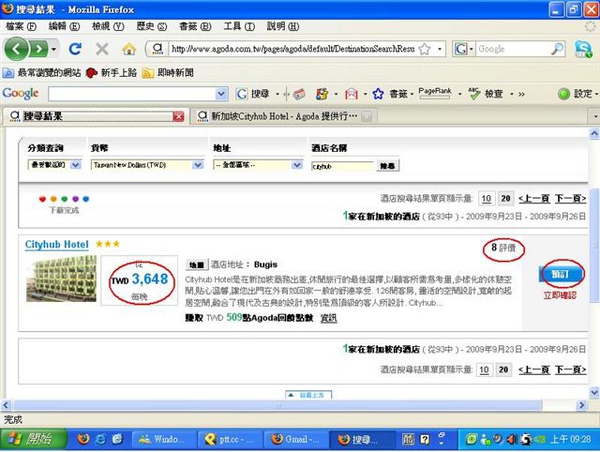Image resolution: width=600 pixels, height=452 pixels.
Task: Click the Windows Start button
Action: click(x=34, y=439)
